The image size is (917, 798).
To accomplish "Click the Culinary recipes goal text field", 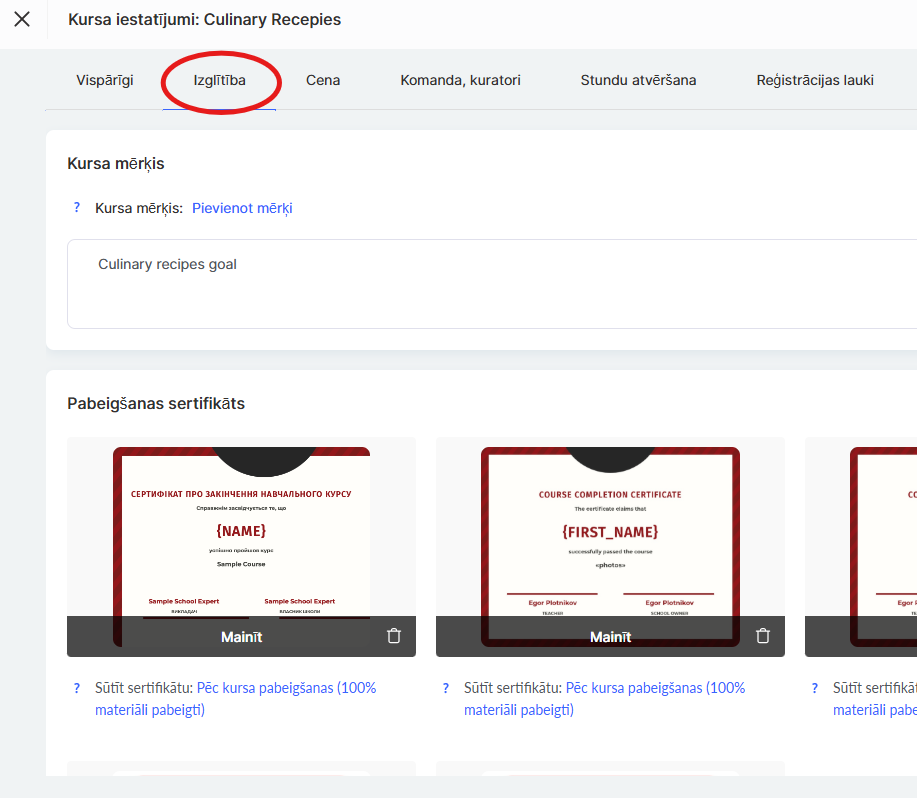I will (x=490, y=283).
